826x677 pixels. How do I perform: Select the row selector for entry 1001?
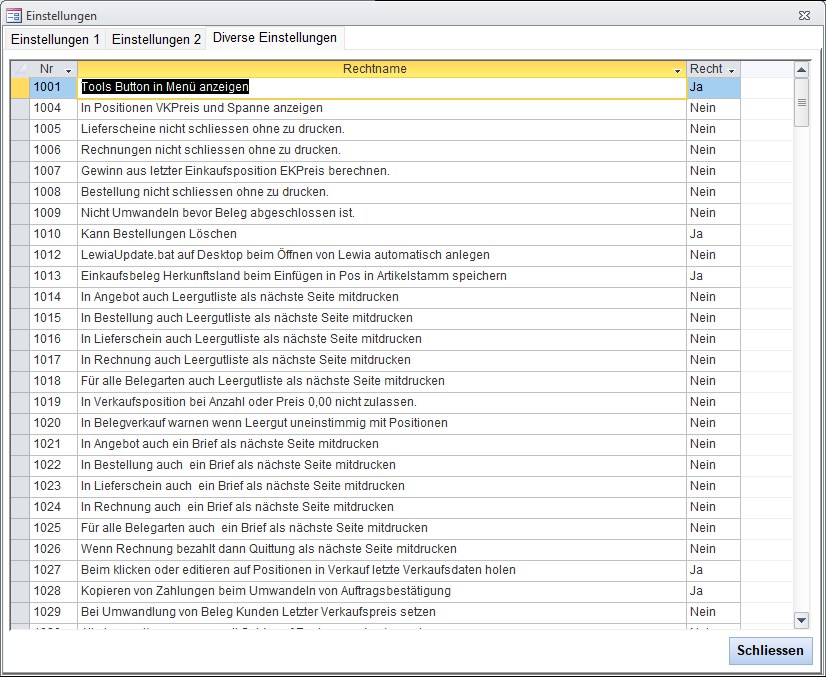pos(20,87)
